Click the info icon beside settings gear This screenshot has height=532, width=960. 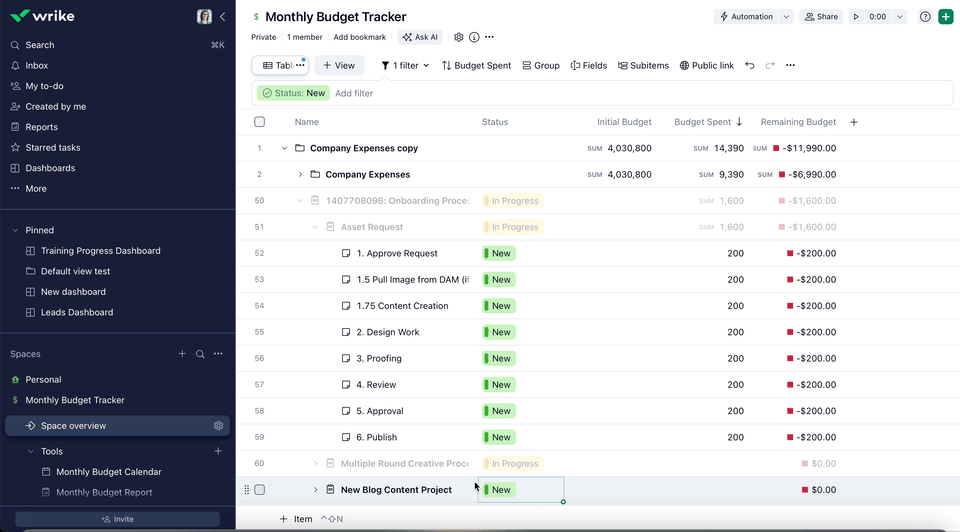tap(474, 37)
